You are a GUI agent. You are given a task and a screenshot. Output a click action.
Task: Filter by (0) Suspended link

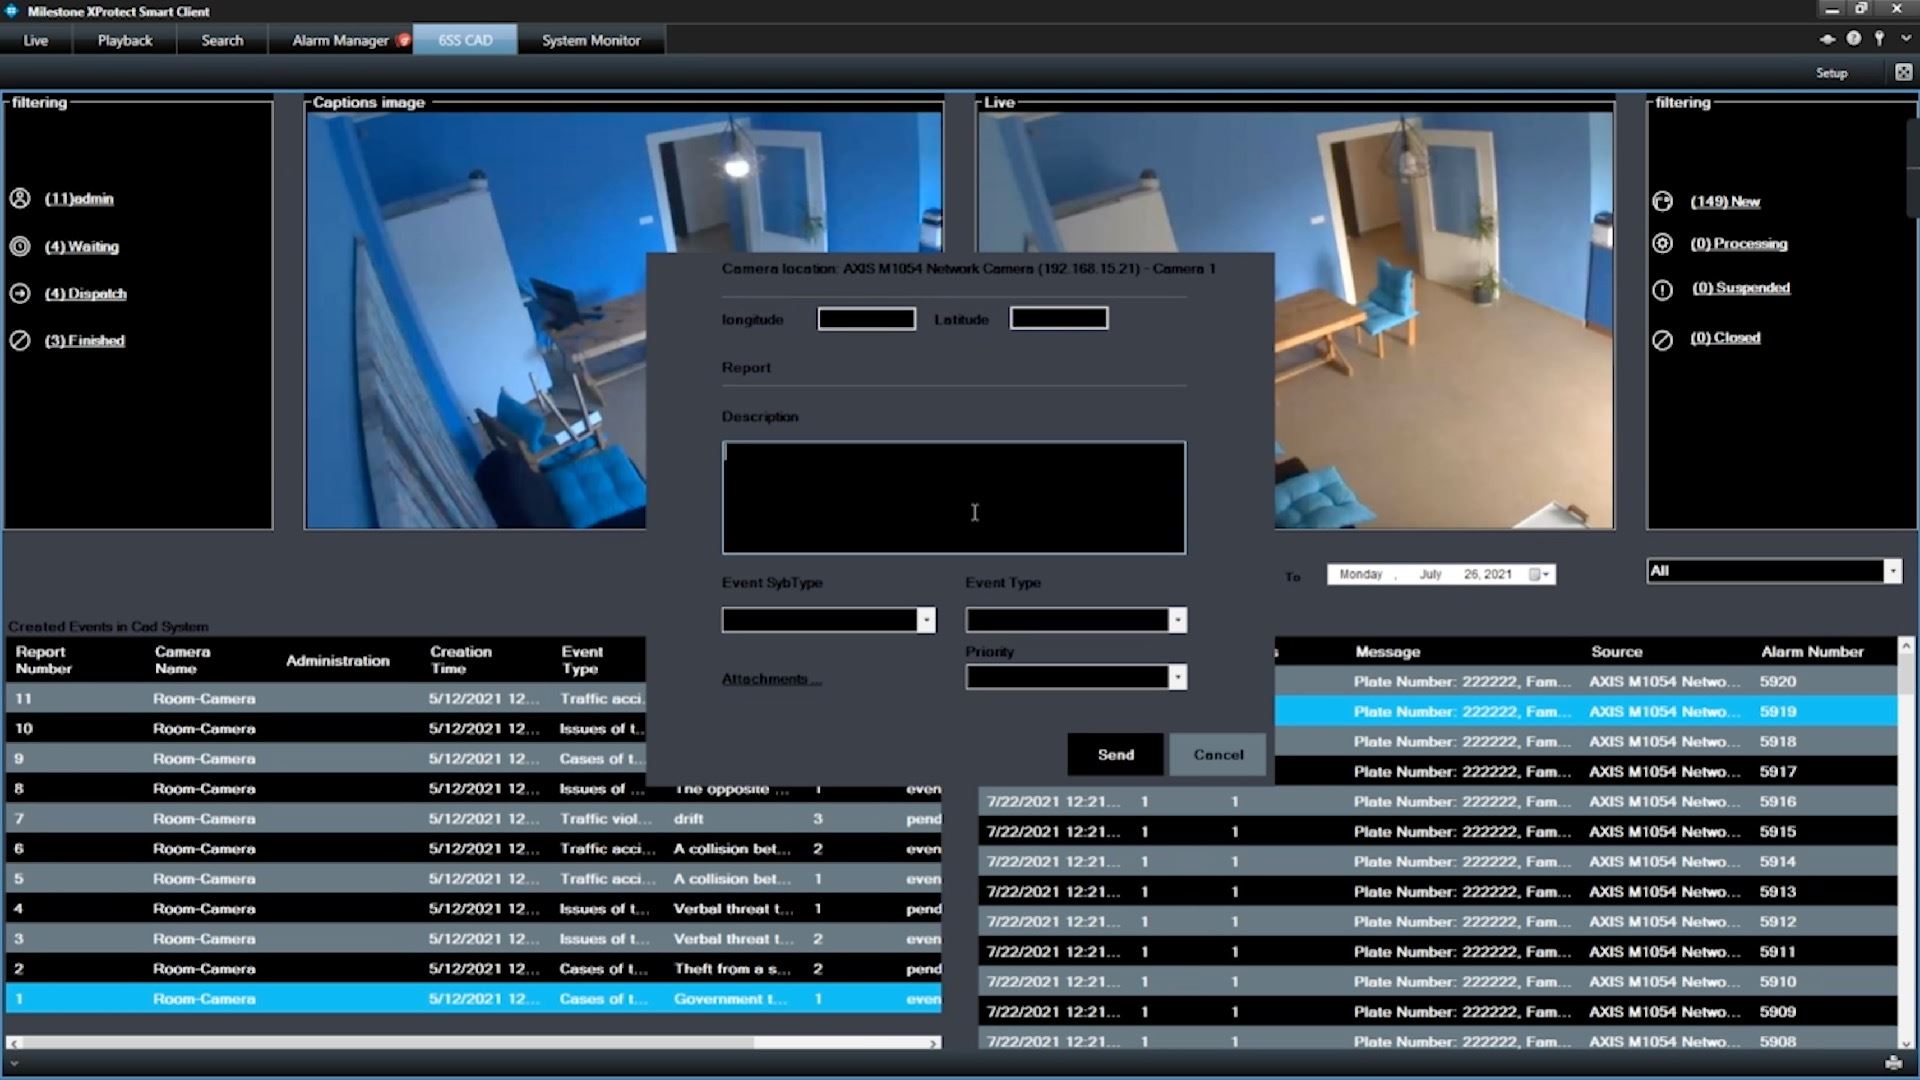[x=1740, y=288]
